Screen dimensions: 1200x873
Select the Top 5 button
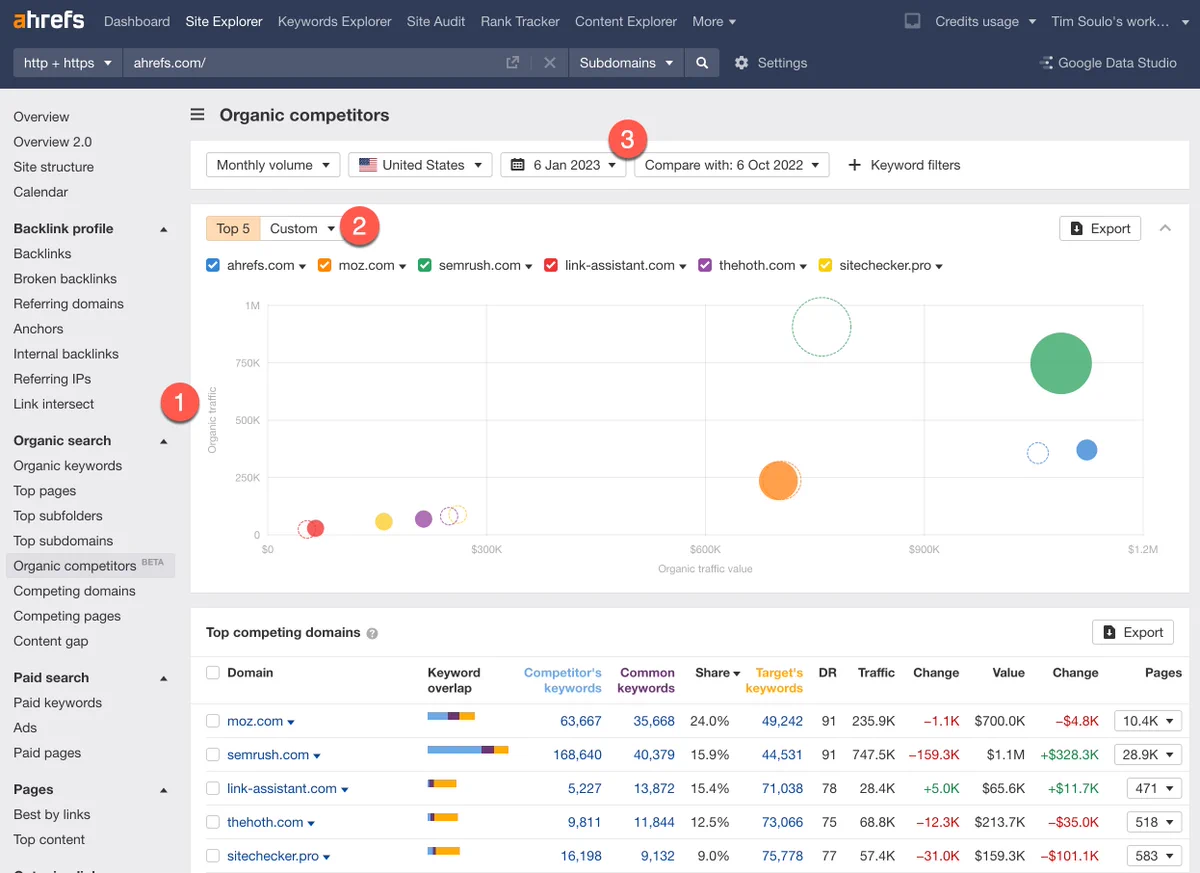pyautogui.click(x=233, y=228)
